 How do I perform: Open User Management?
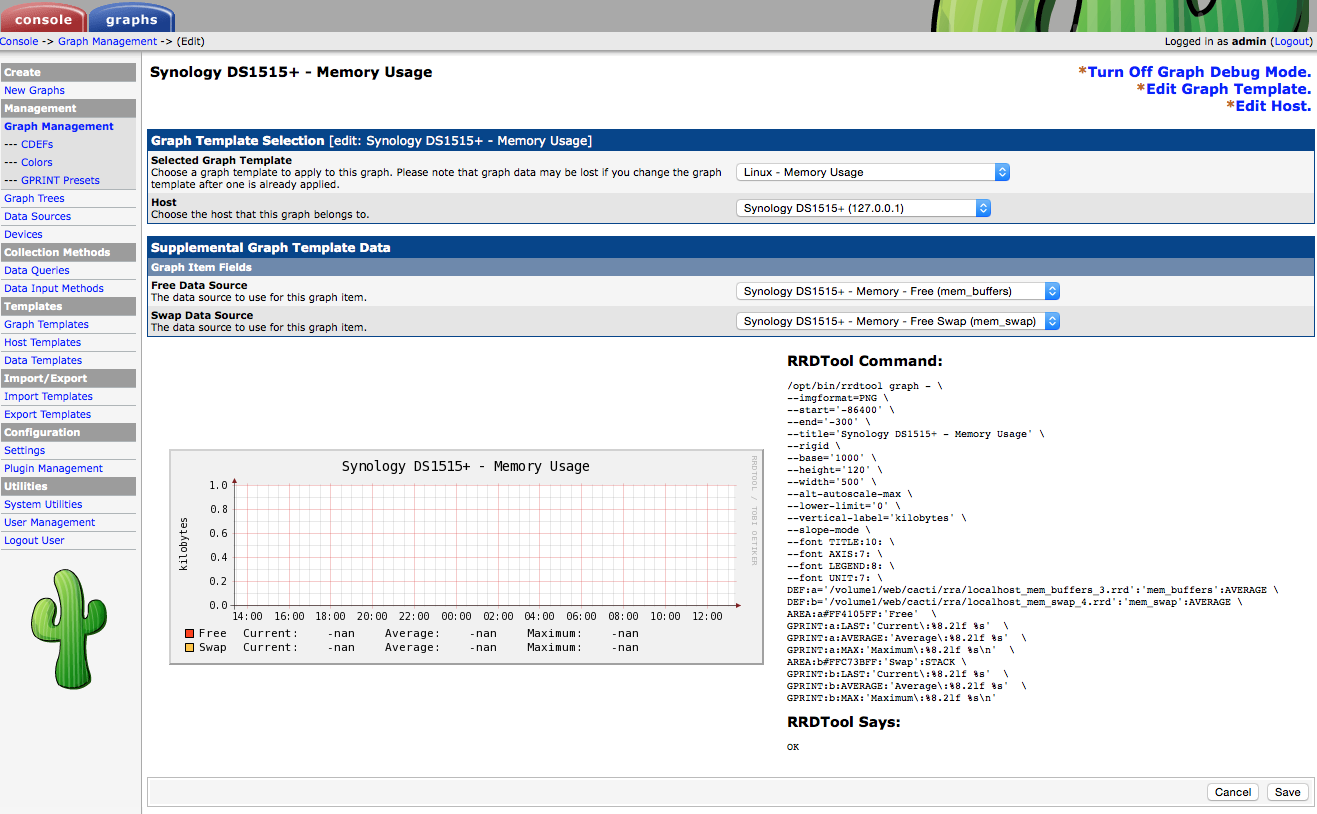pos(49,522)
